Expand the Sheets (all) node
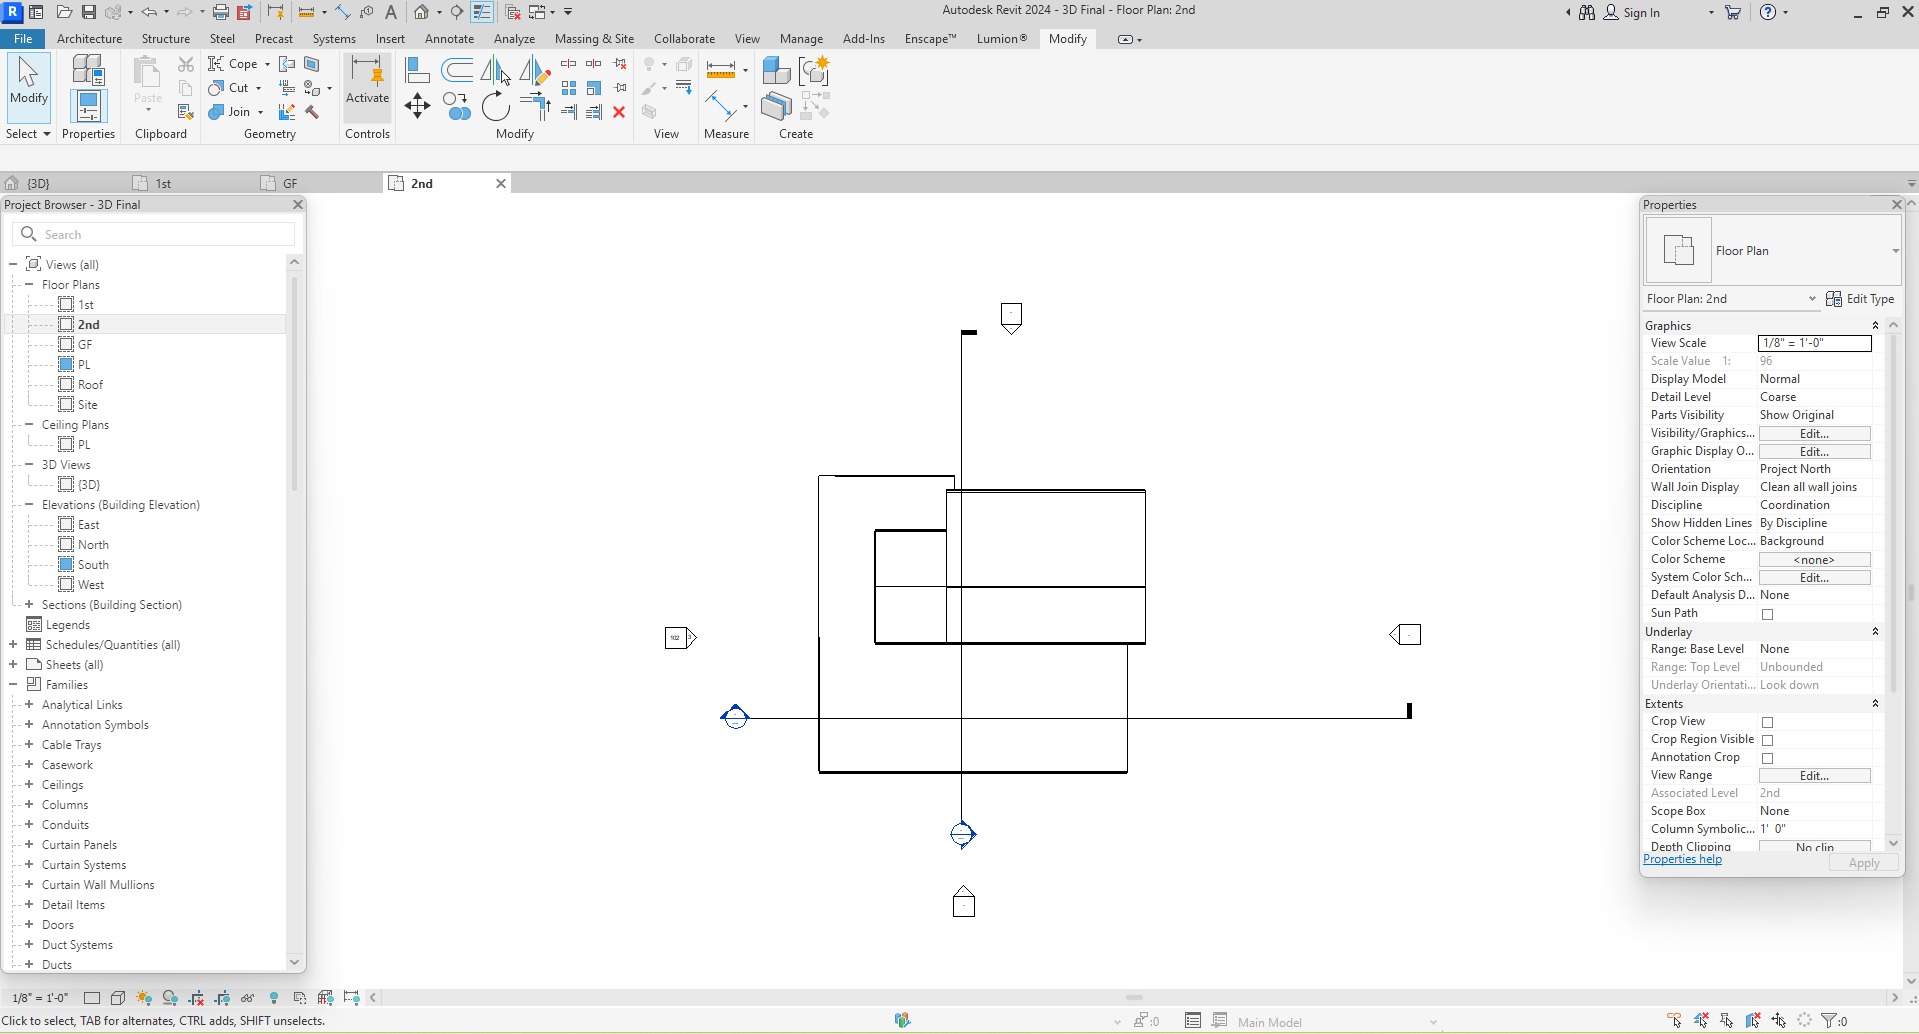 tap(13, 664)
